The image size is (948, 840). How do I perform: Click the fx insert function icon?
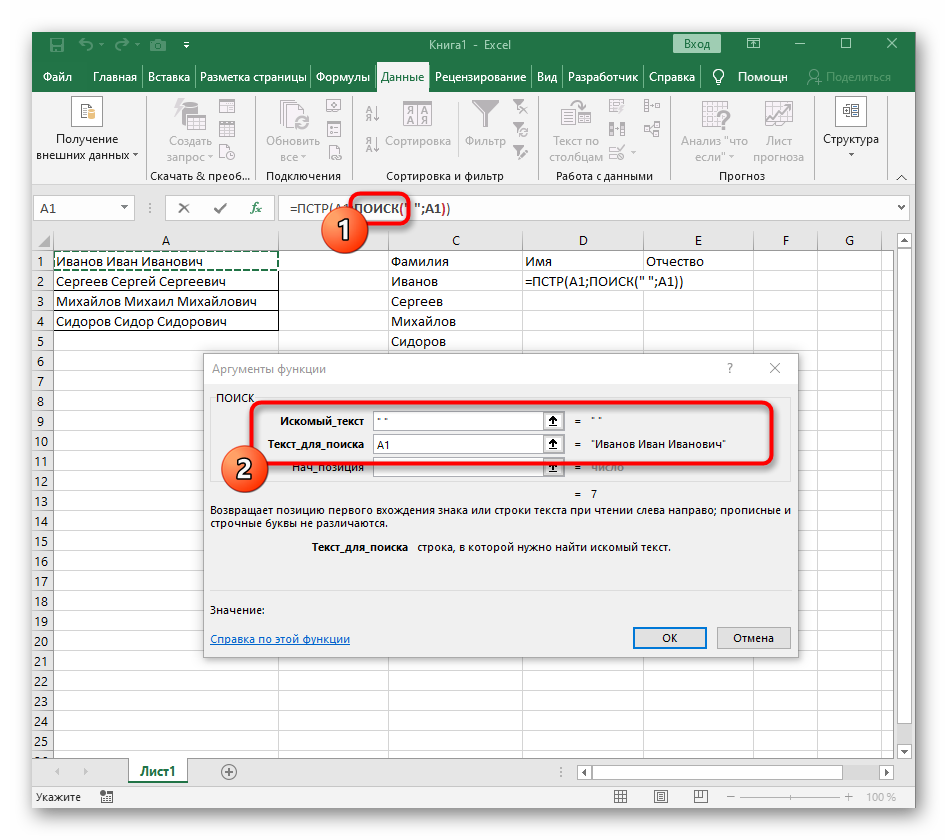[256, 208]
